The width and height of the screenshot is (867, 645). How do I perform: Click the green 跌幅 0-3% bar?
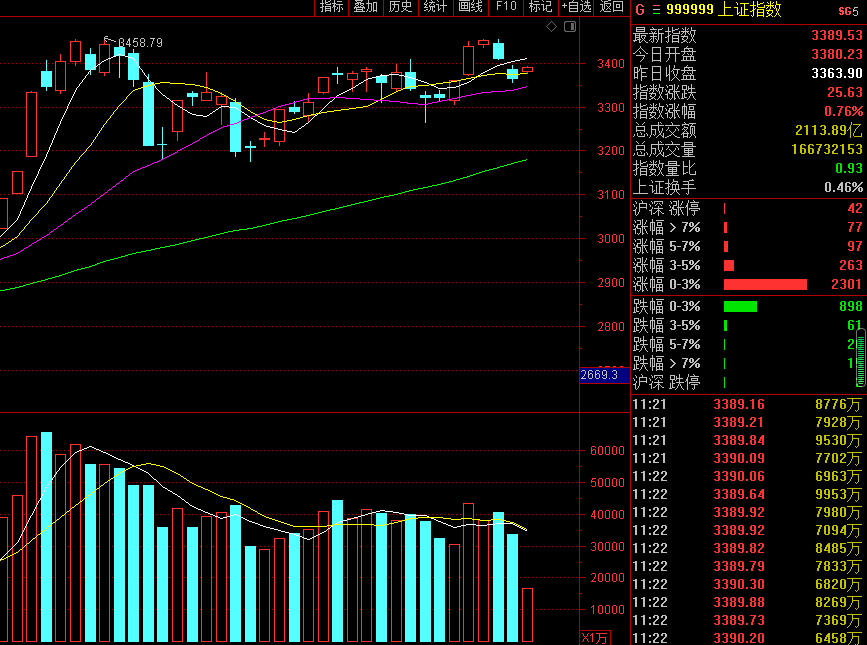click(x=740, y=306)
